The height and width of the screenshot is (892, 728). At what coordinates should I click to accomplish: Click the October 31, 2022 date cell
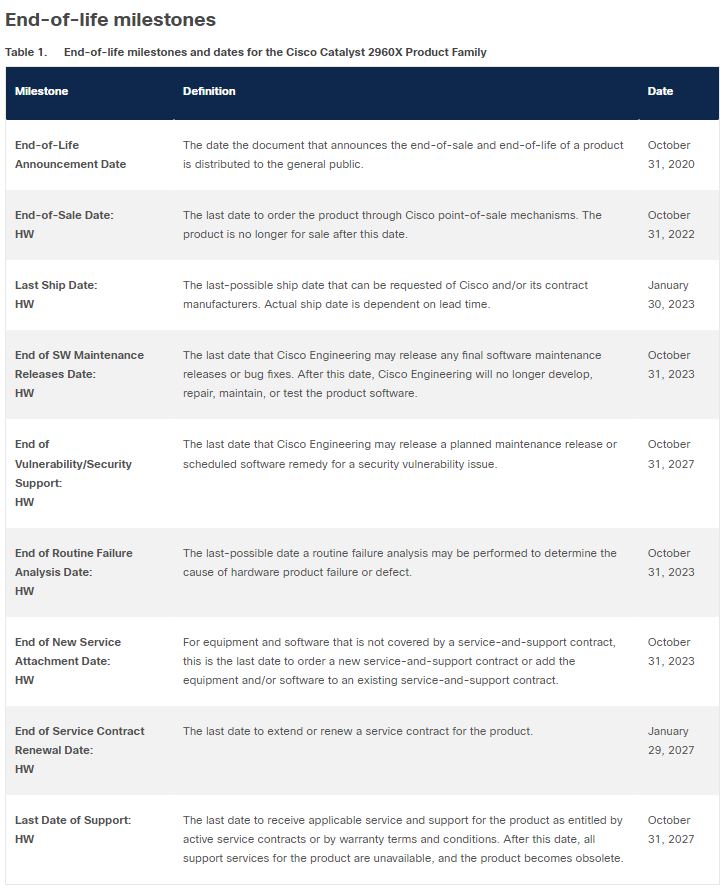coord(671,225)
